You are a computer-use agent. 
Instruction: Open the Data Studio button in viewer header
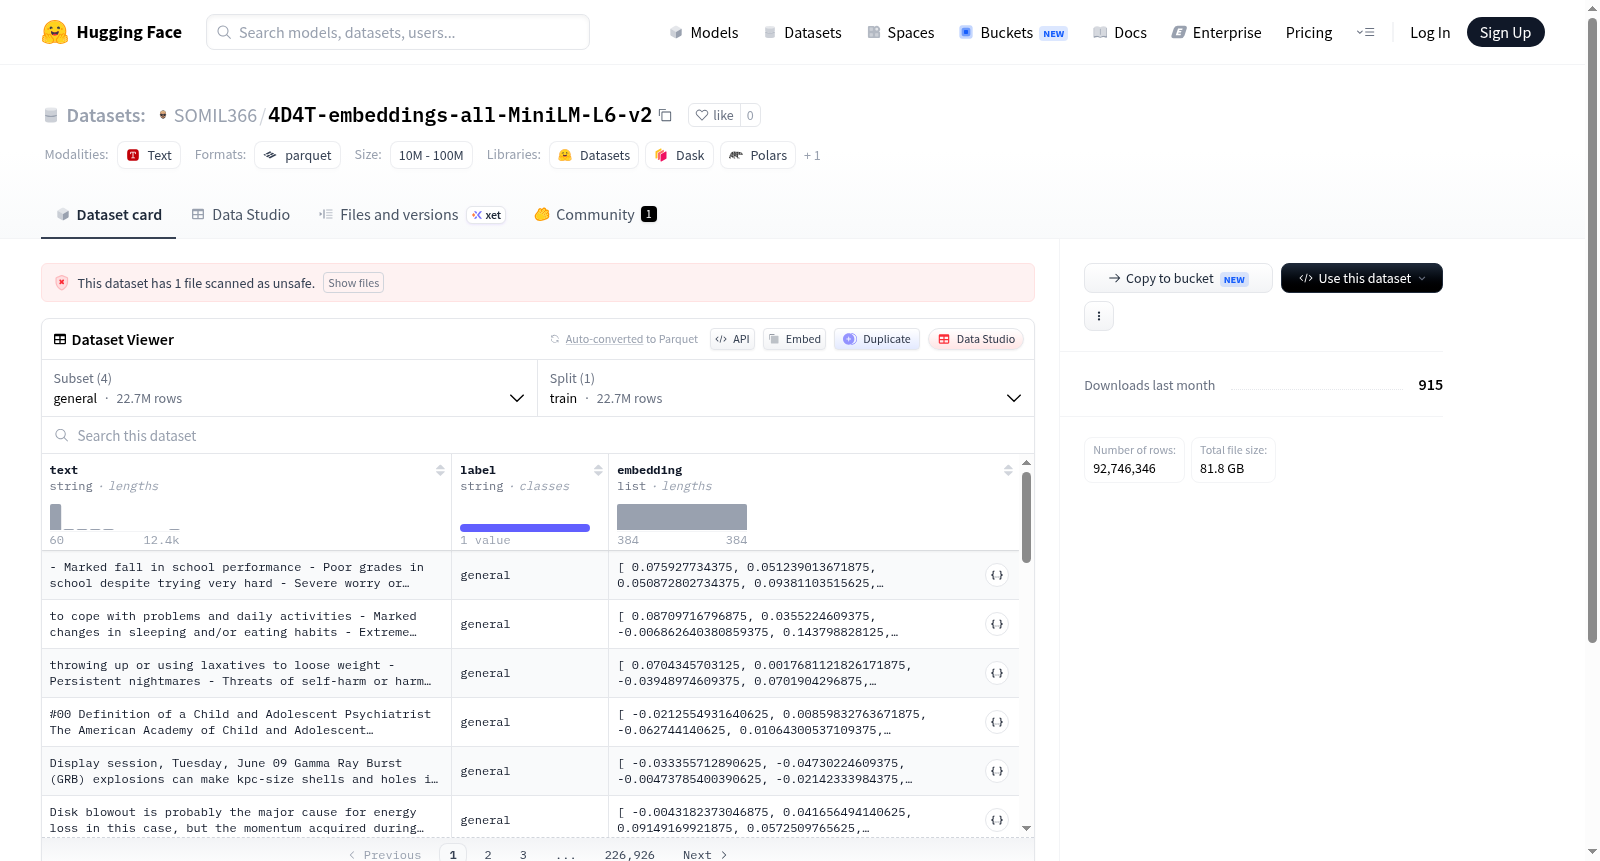(x=976, y=339)
